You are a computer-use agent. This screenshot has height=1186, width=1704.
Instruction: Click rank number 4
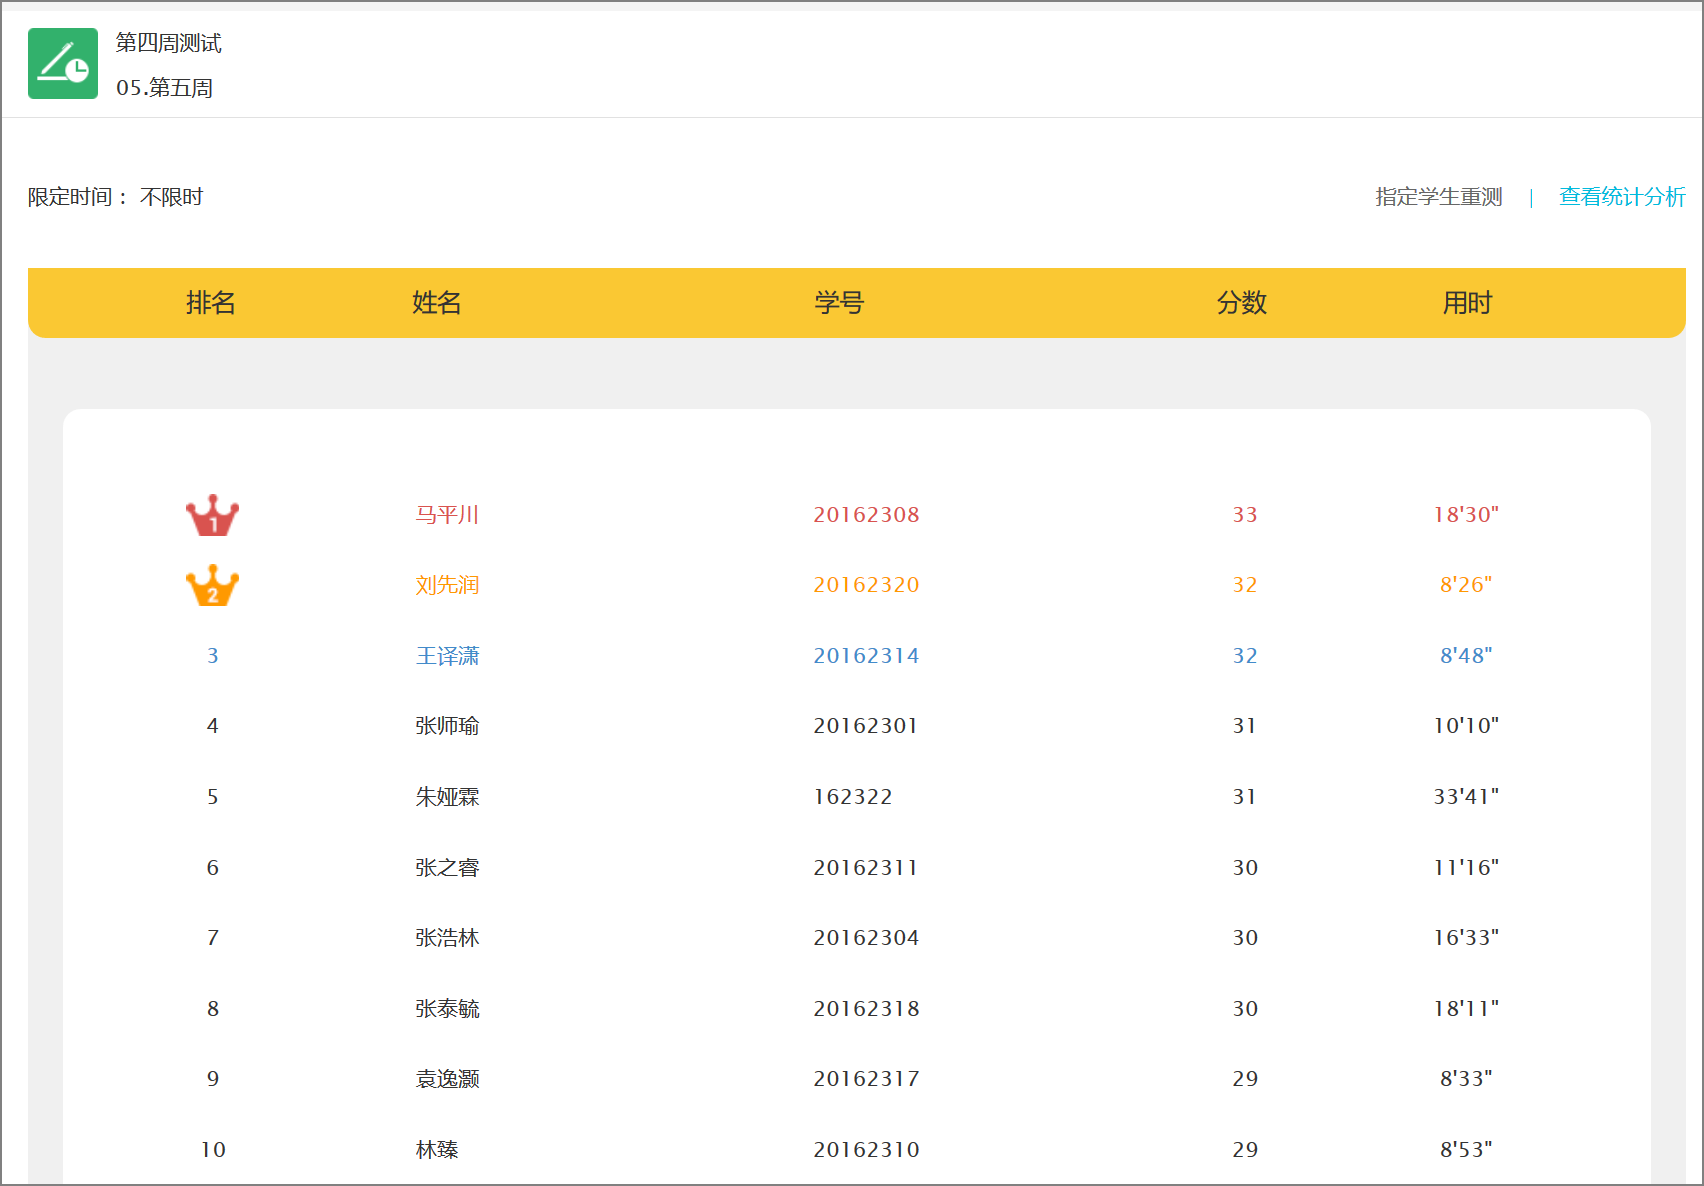(x=213, y=726)
